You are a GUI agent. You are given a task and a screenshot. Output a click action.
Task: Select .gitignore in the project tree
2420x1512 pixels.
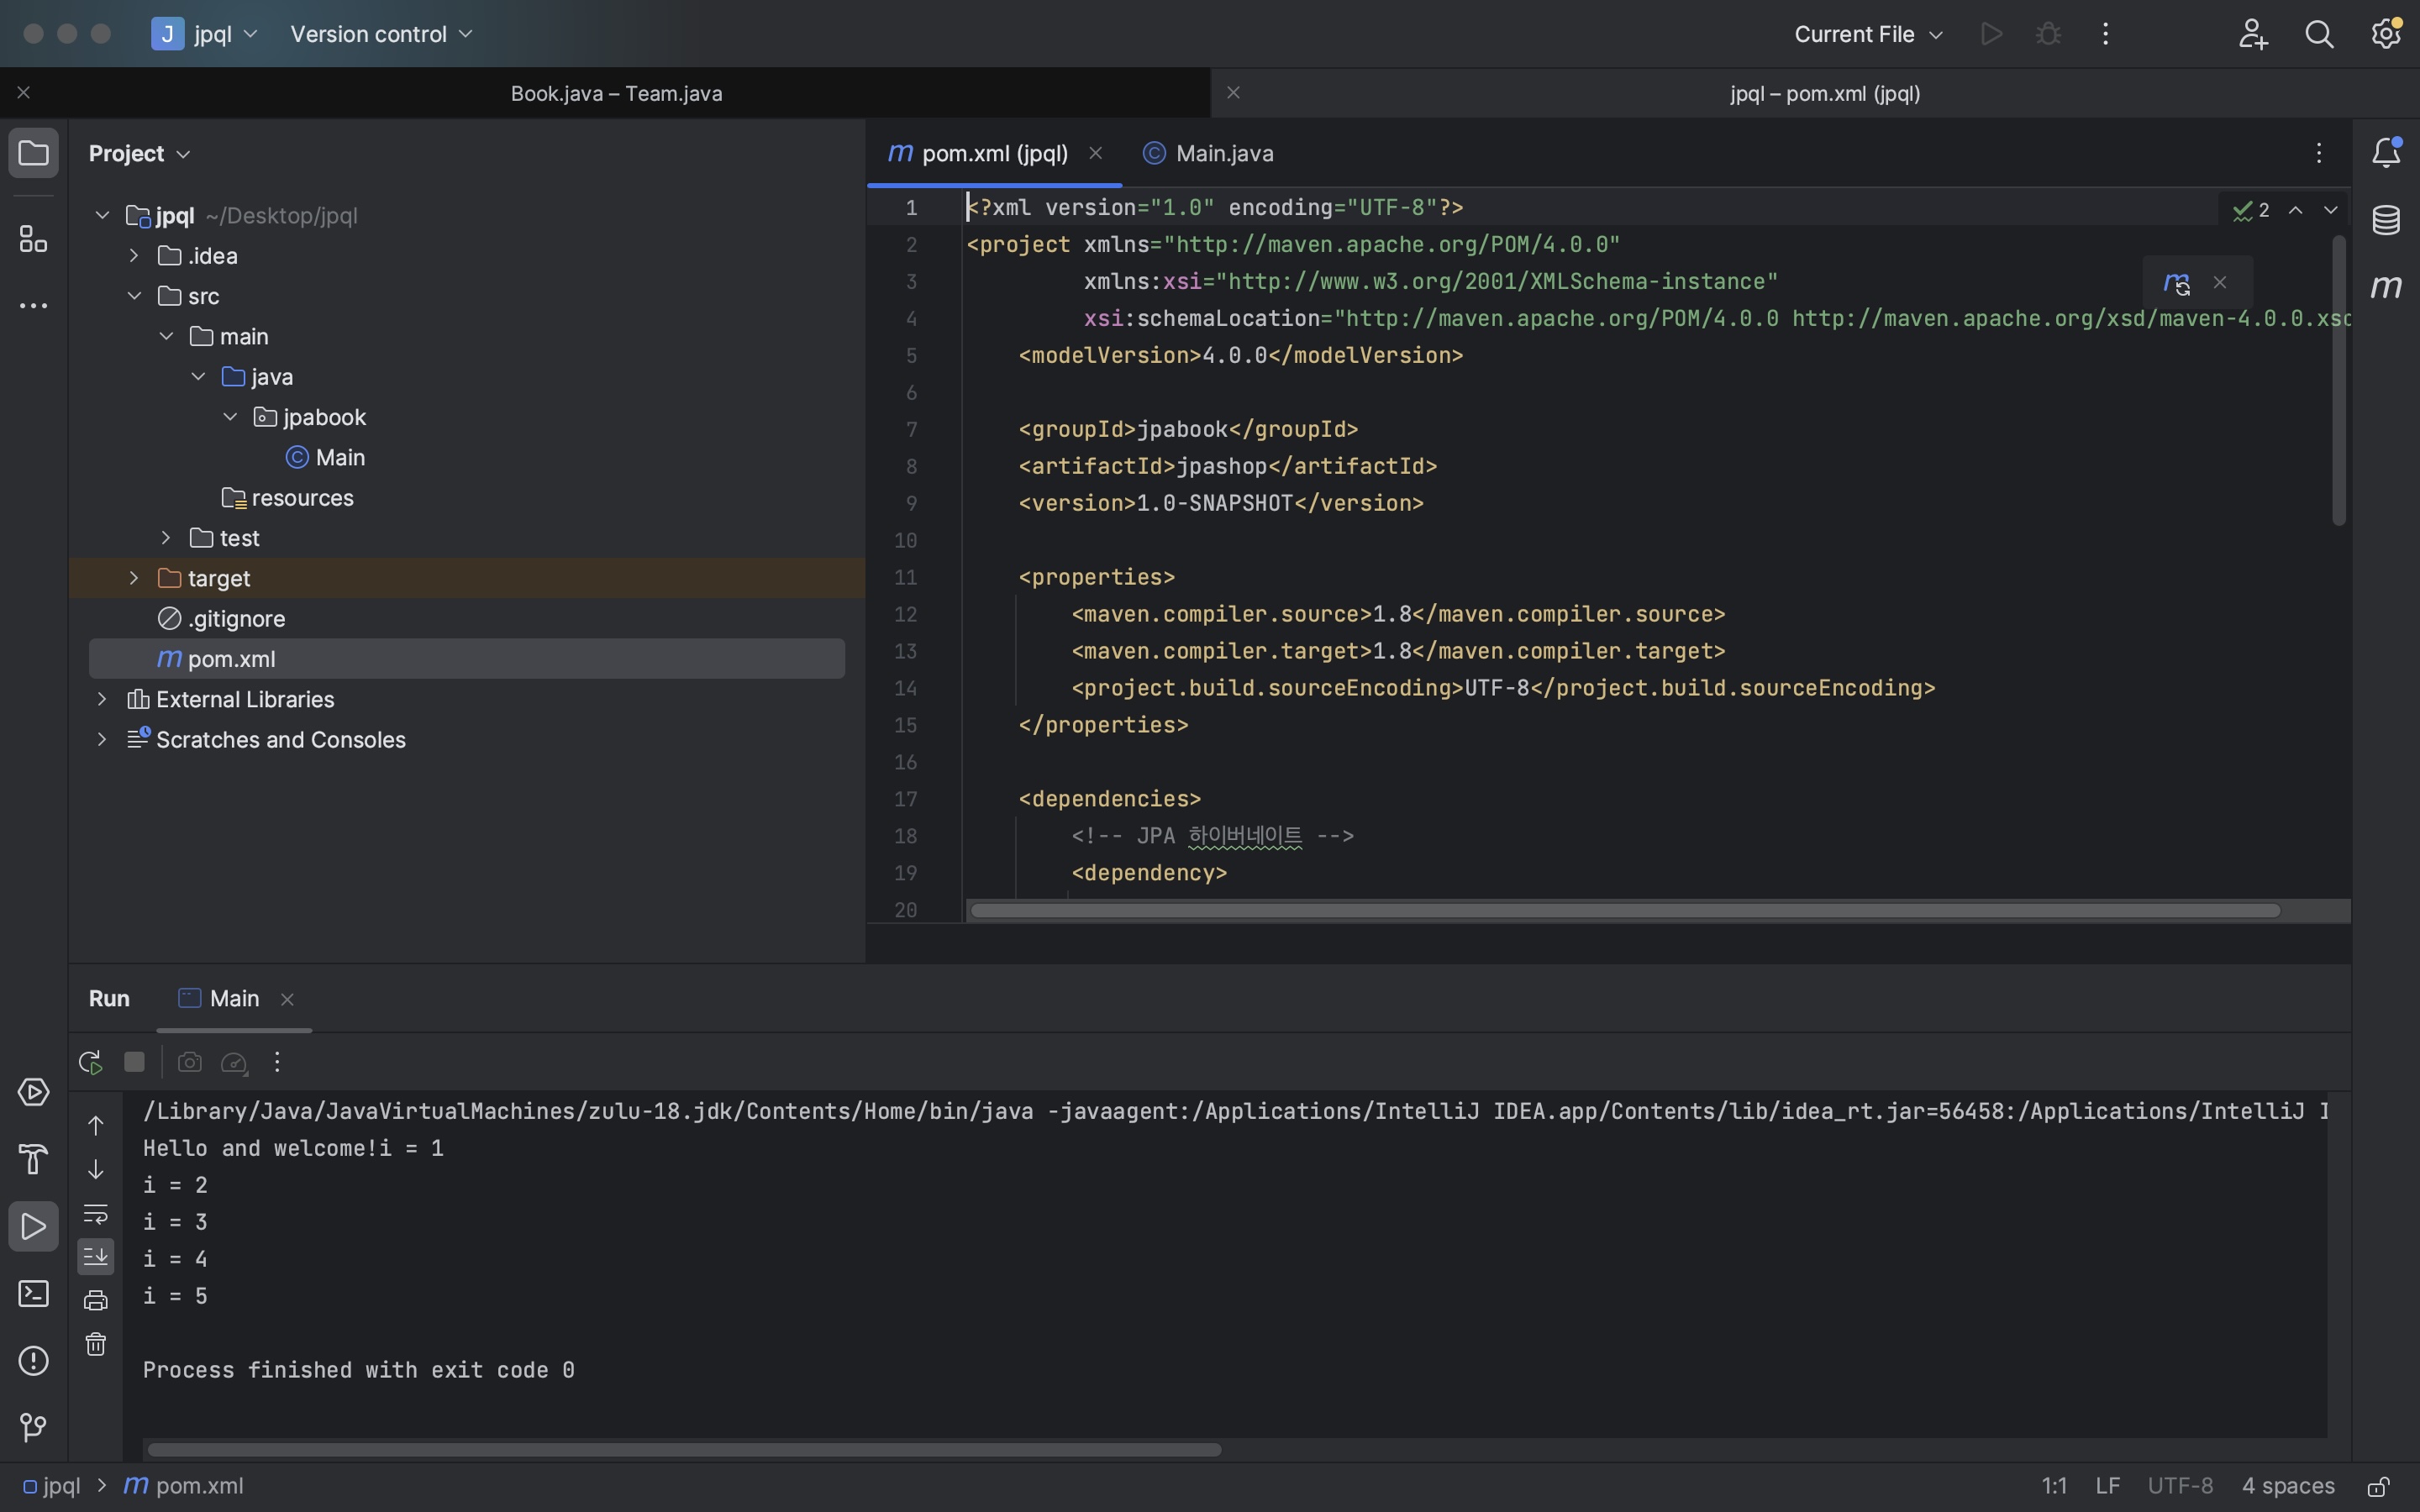pos(236,619)
